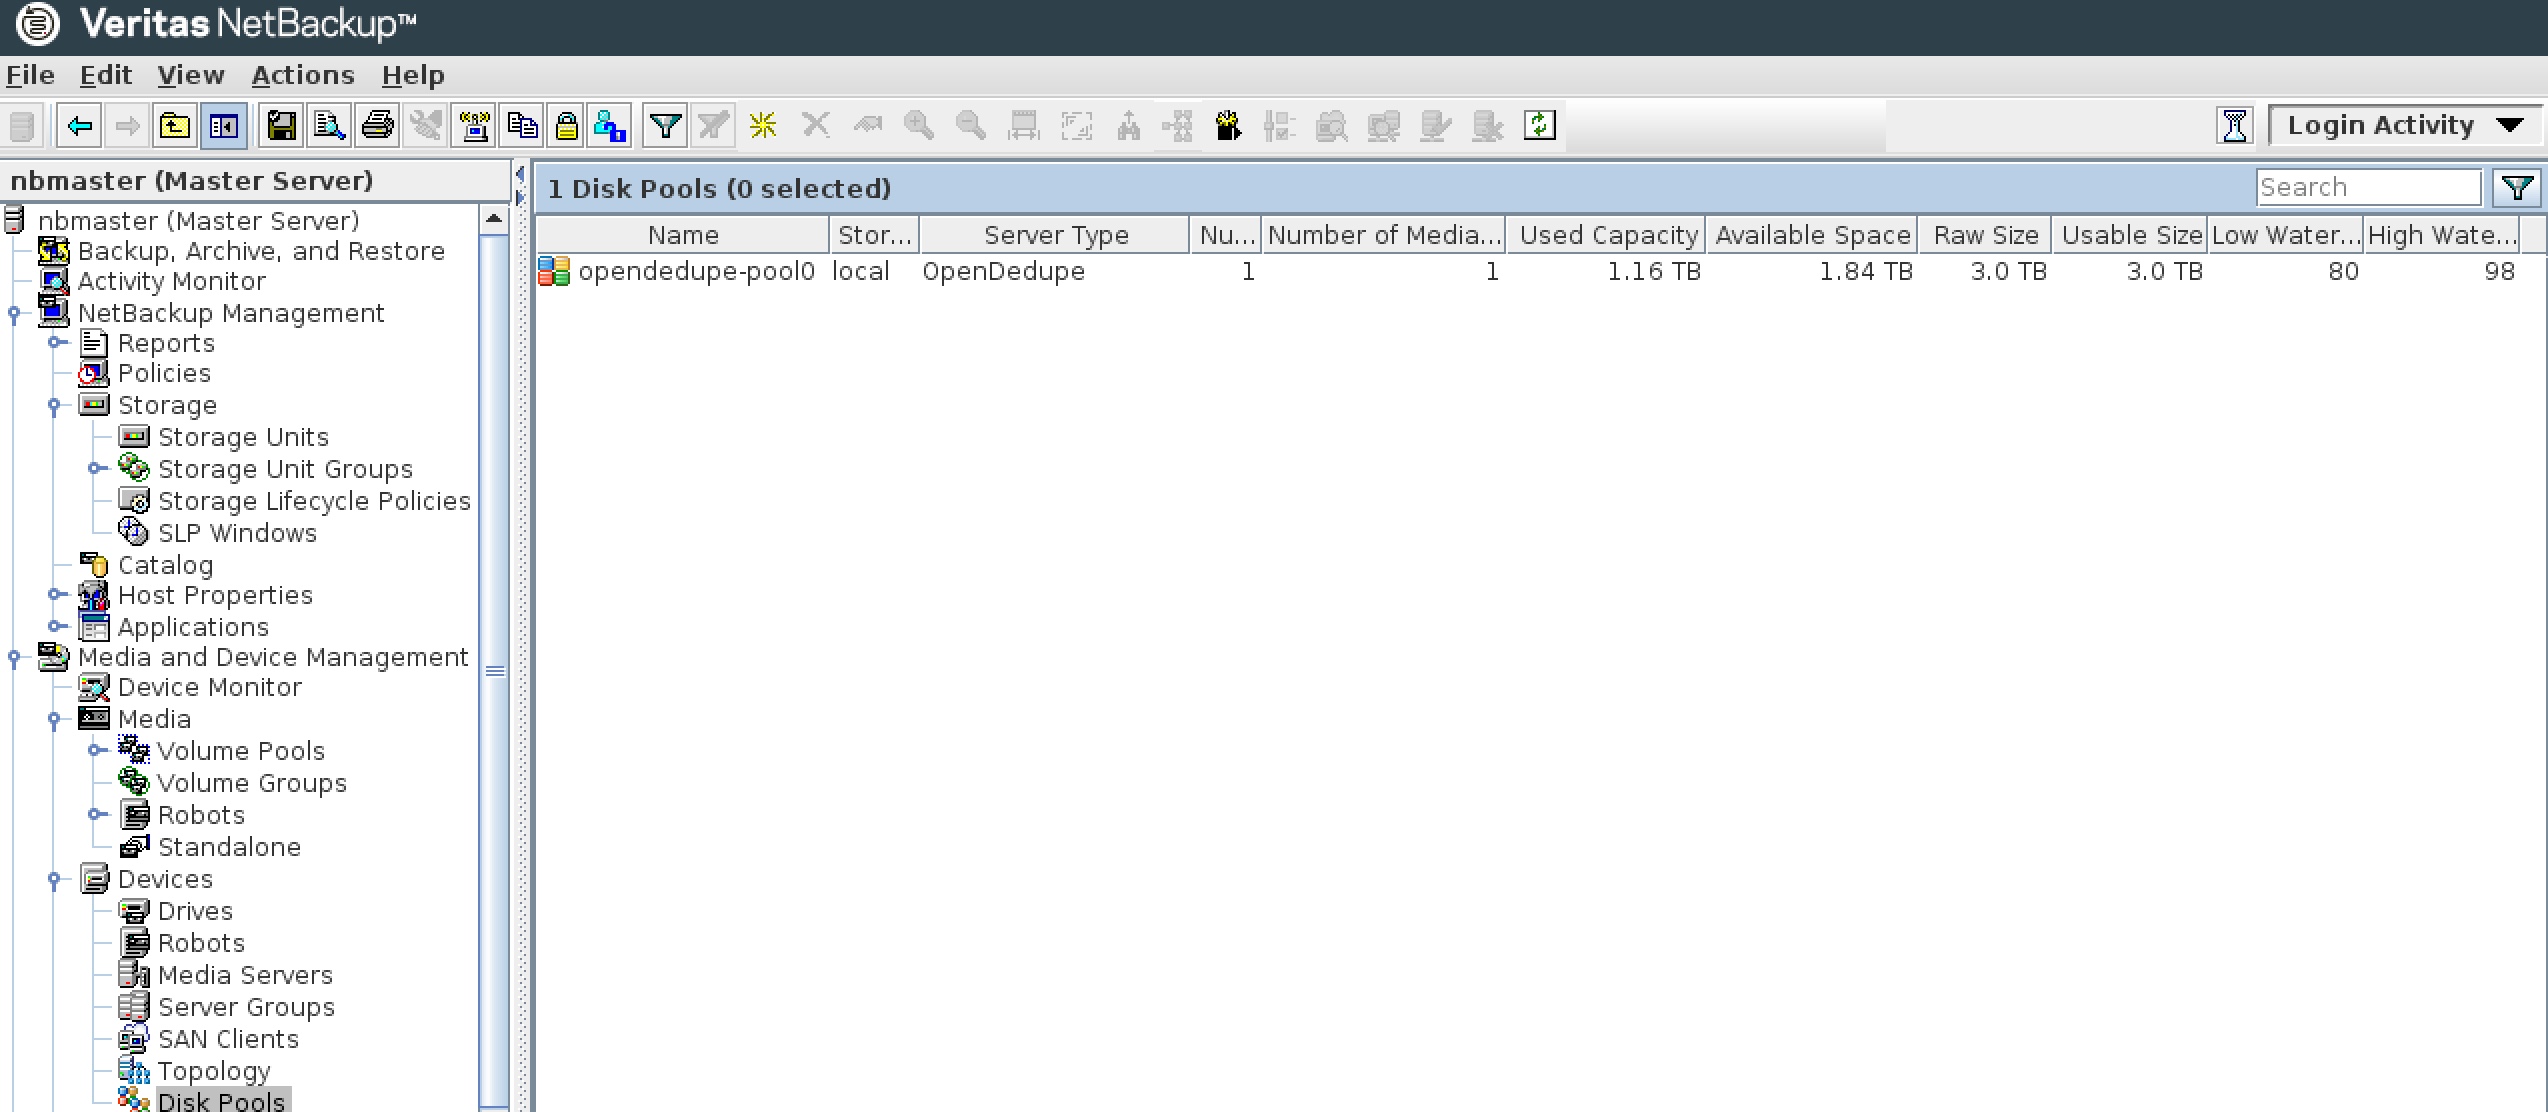Open the View menu

(190, 75)
